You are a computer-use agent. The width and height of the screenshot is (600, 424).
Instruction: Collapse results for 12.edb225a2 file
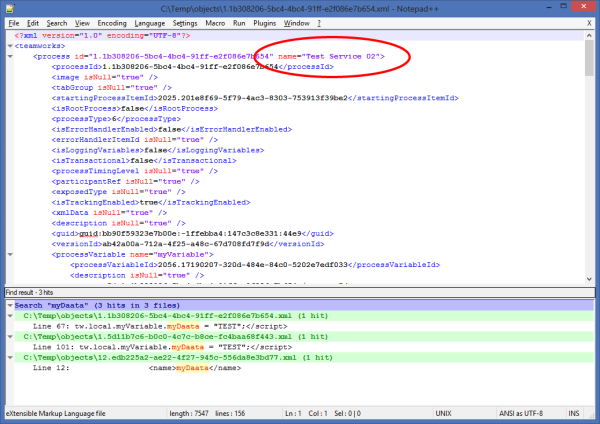pyautogui.click(x=10, y=357)
